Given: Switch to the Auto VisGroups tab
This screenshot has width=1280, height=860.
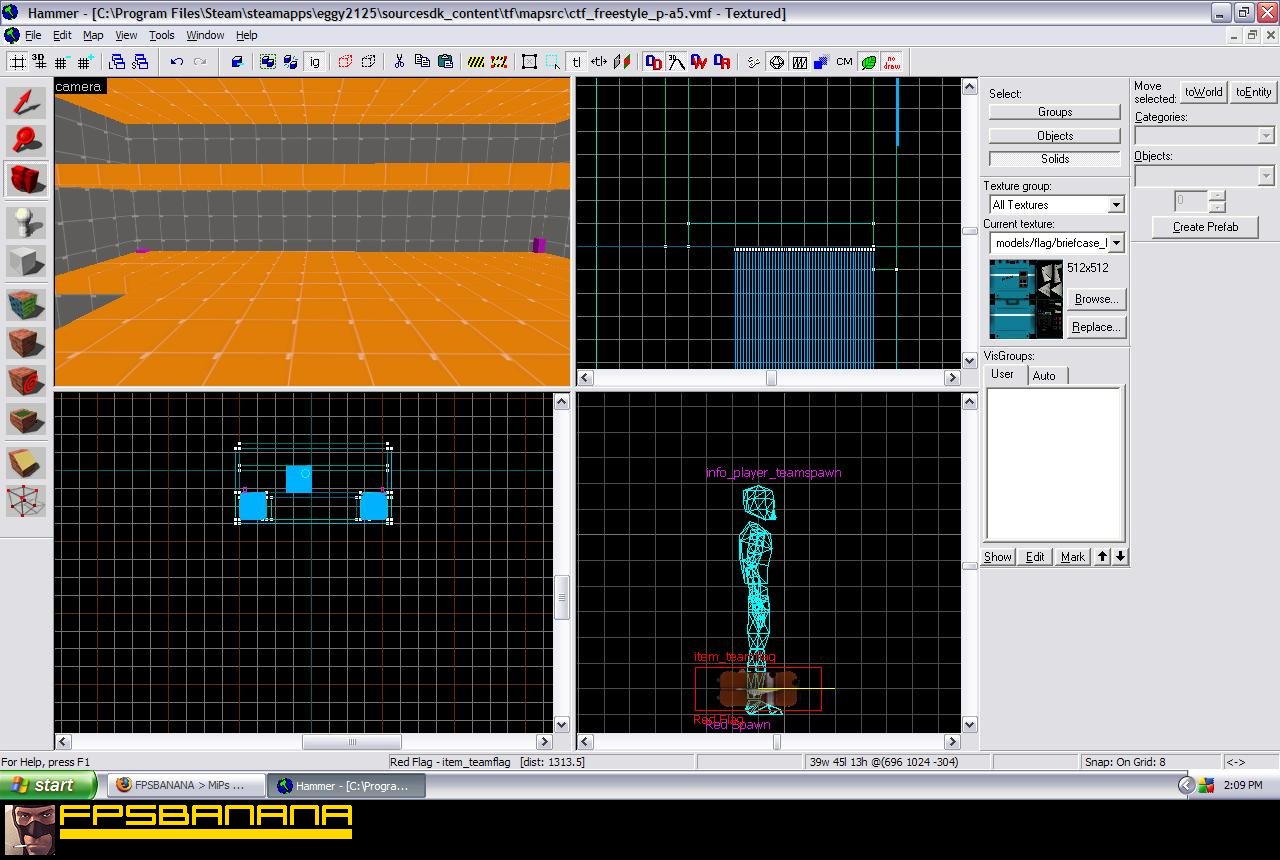Looking at the screenshot, I should (1044, 376).
